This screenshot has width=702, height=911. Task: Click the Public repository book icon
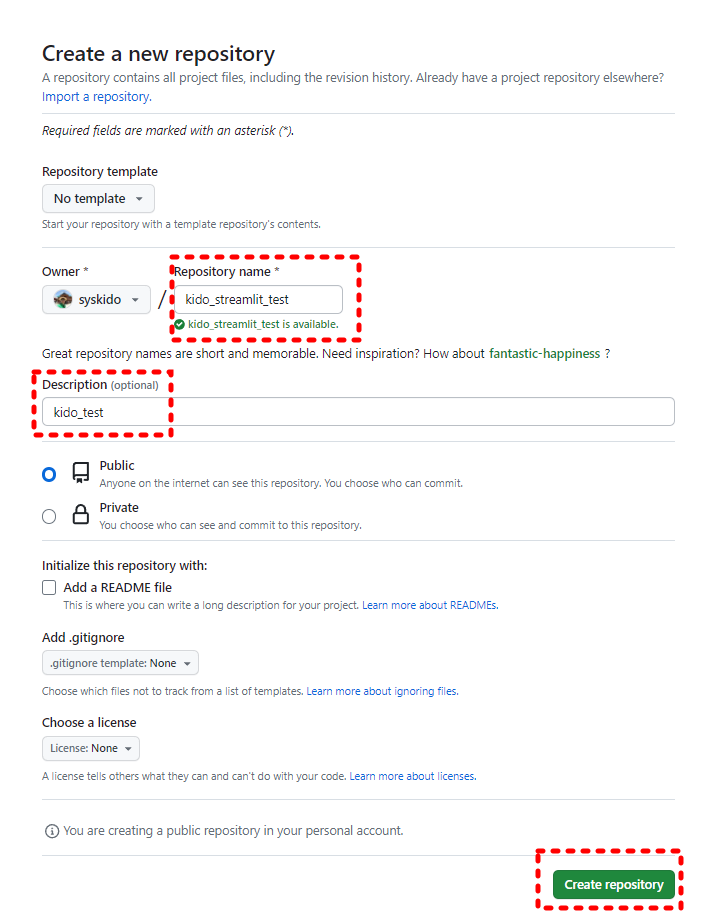point(81,473)
